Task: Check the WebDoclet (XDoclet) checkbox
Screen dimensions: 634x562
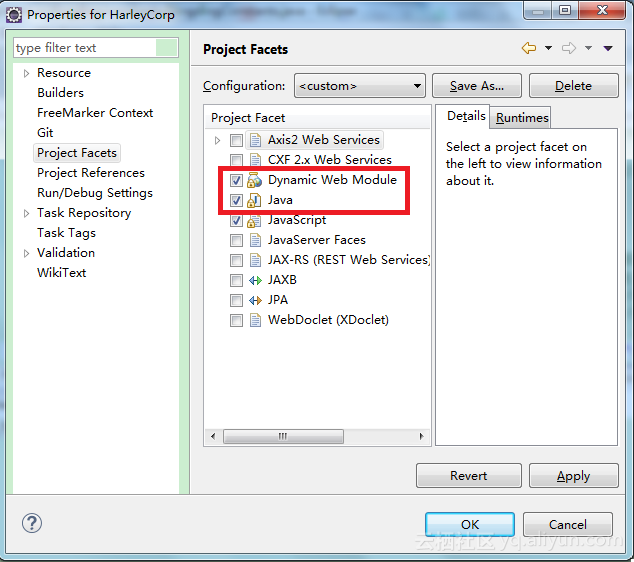Action: (236, 320)
